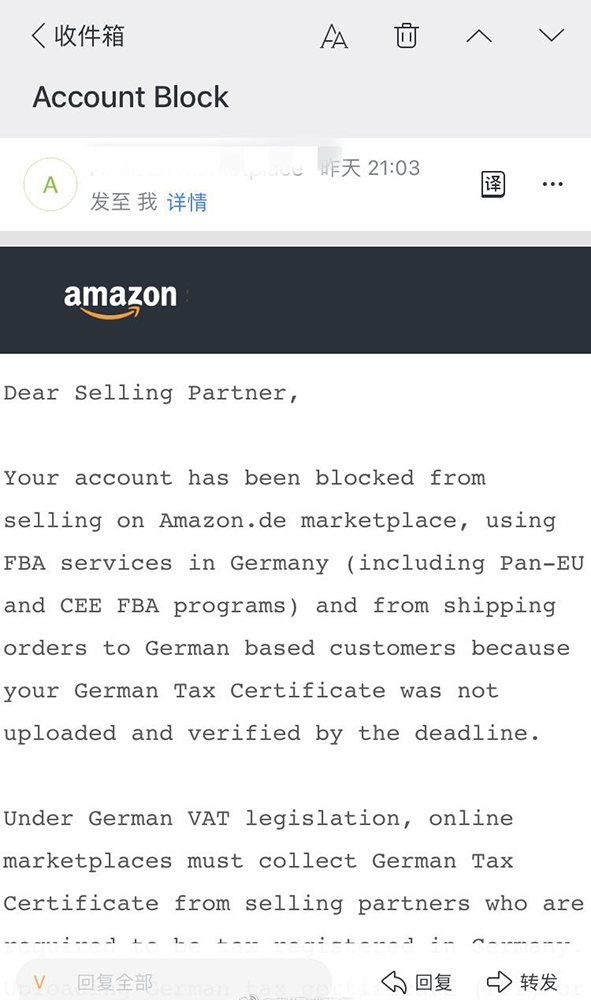
Task: Translate the email with the 译 icon
Action: click(x=492, y=184)
